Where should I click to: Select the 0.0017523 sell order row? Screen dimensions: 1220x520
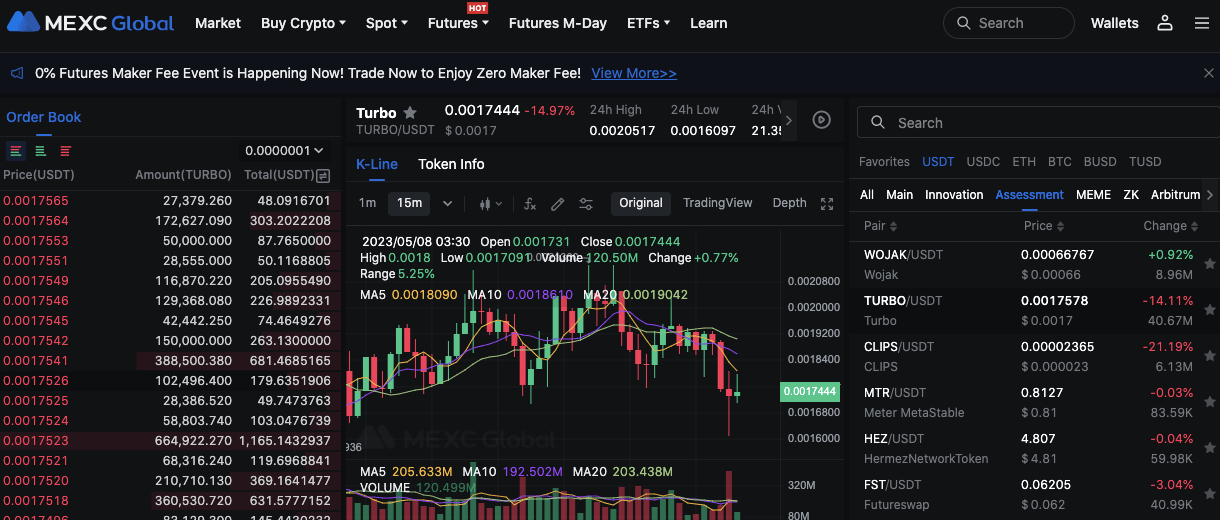click(x=170, y=440)
